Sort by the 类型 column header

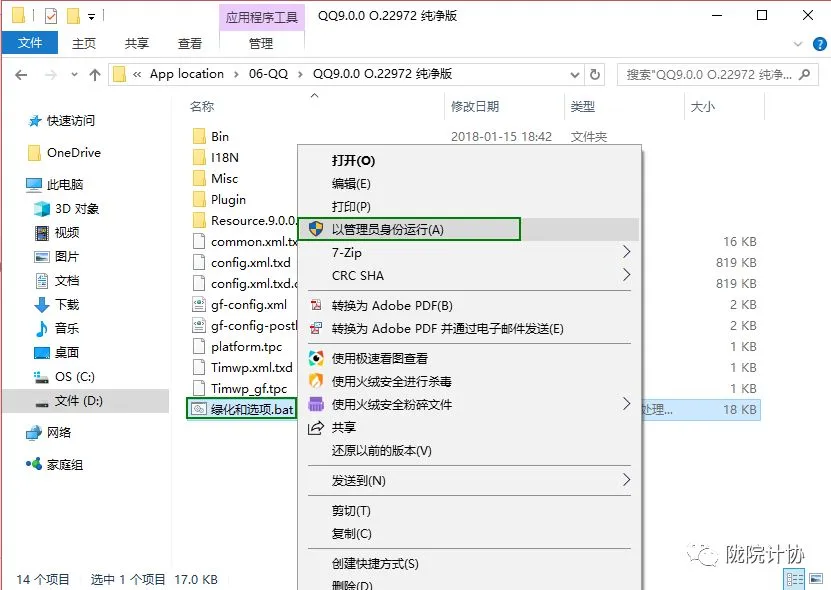coord(582,107)
